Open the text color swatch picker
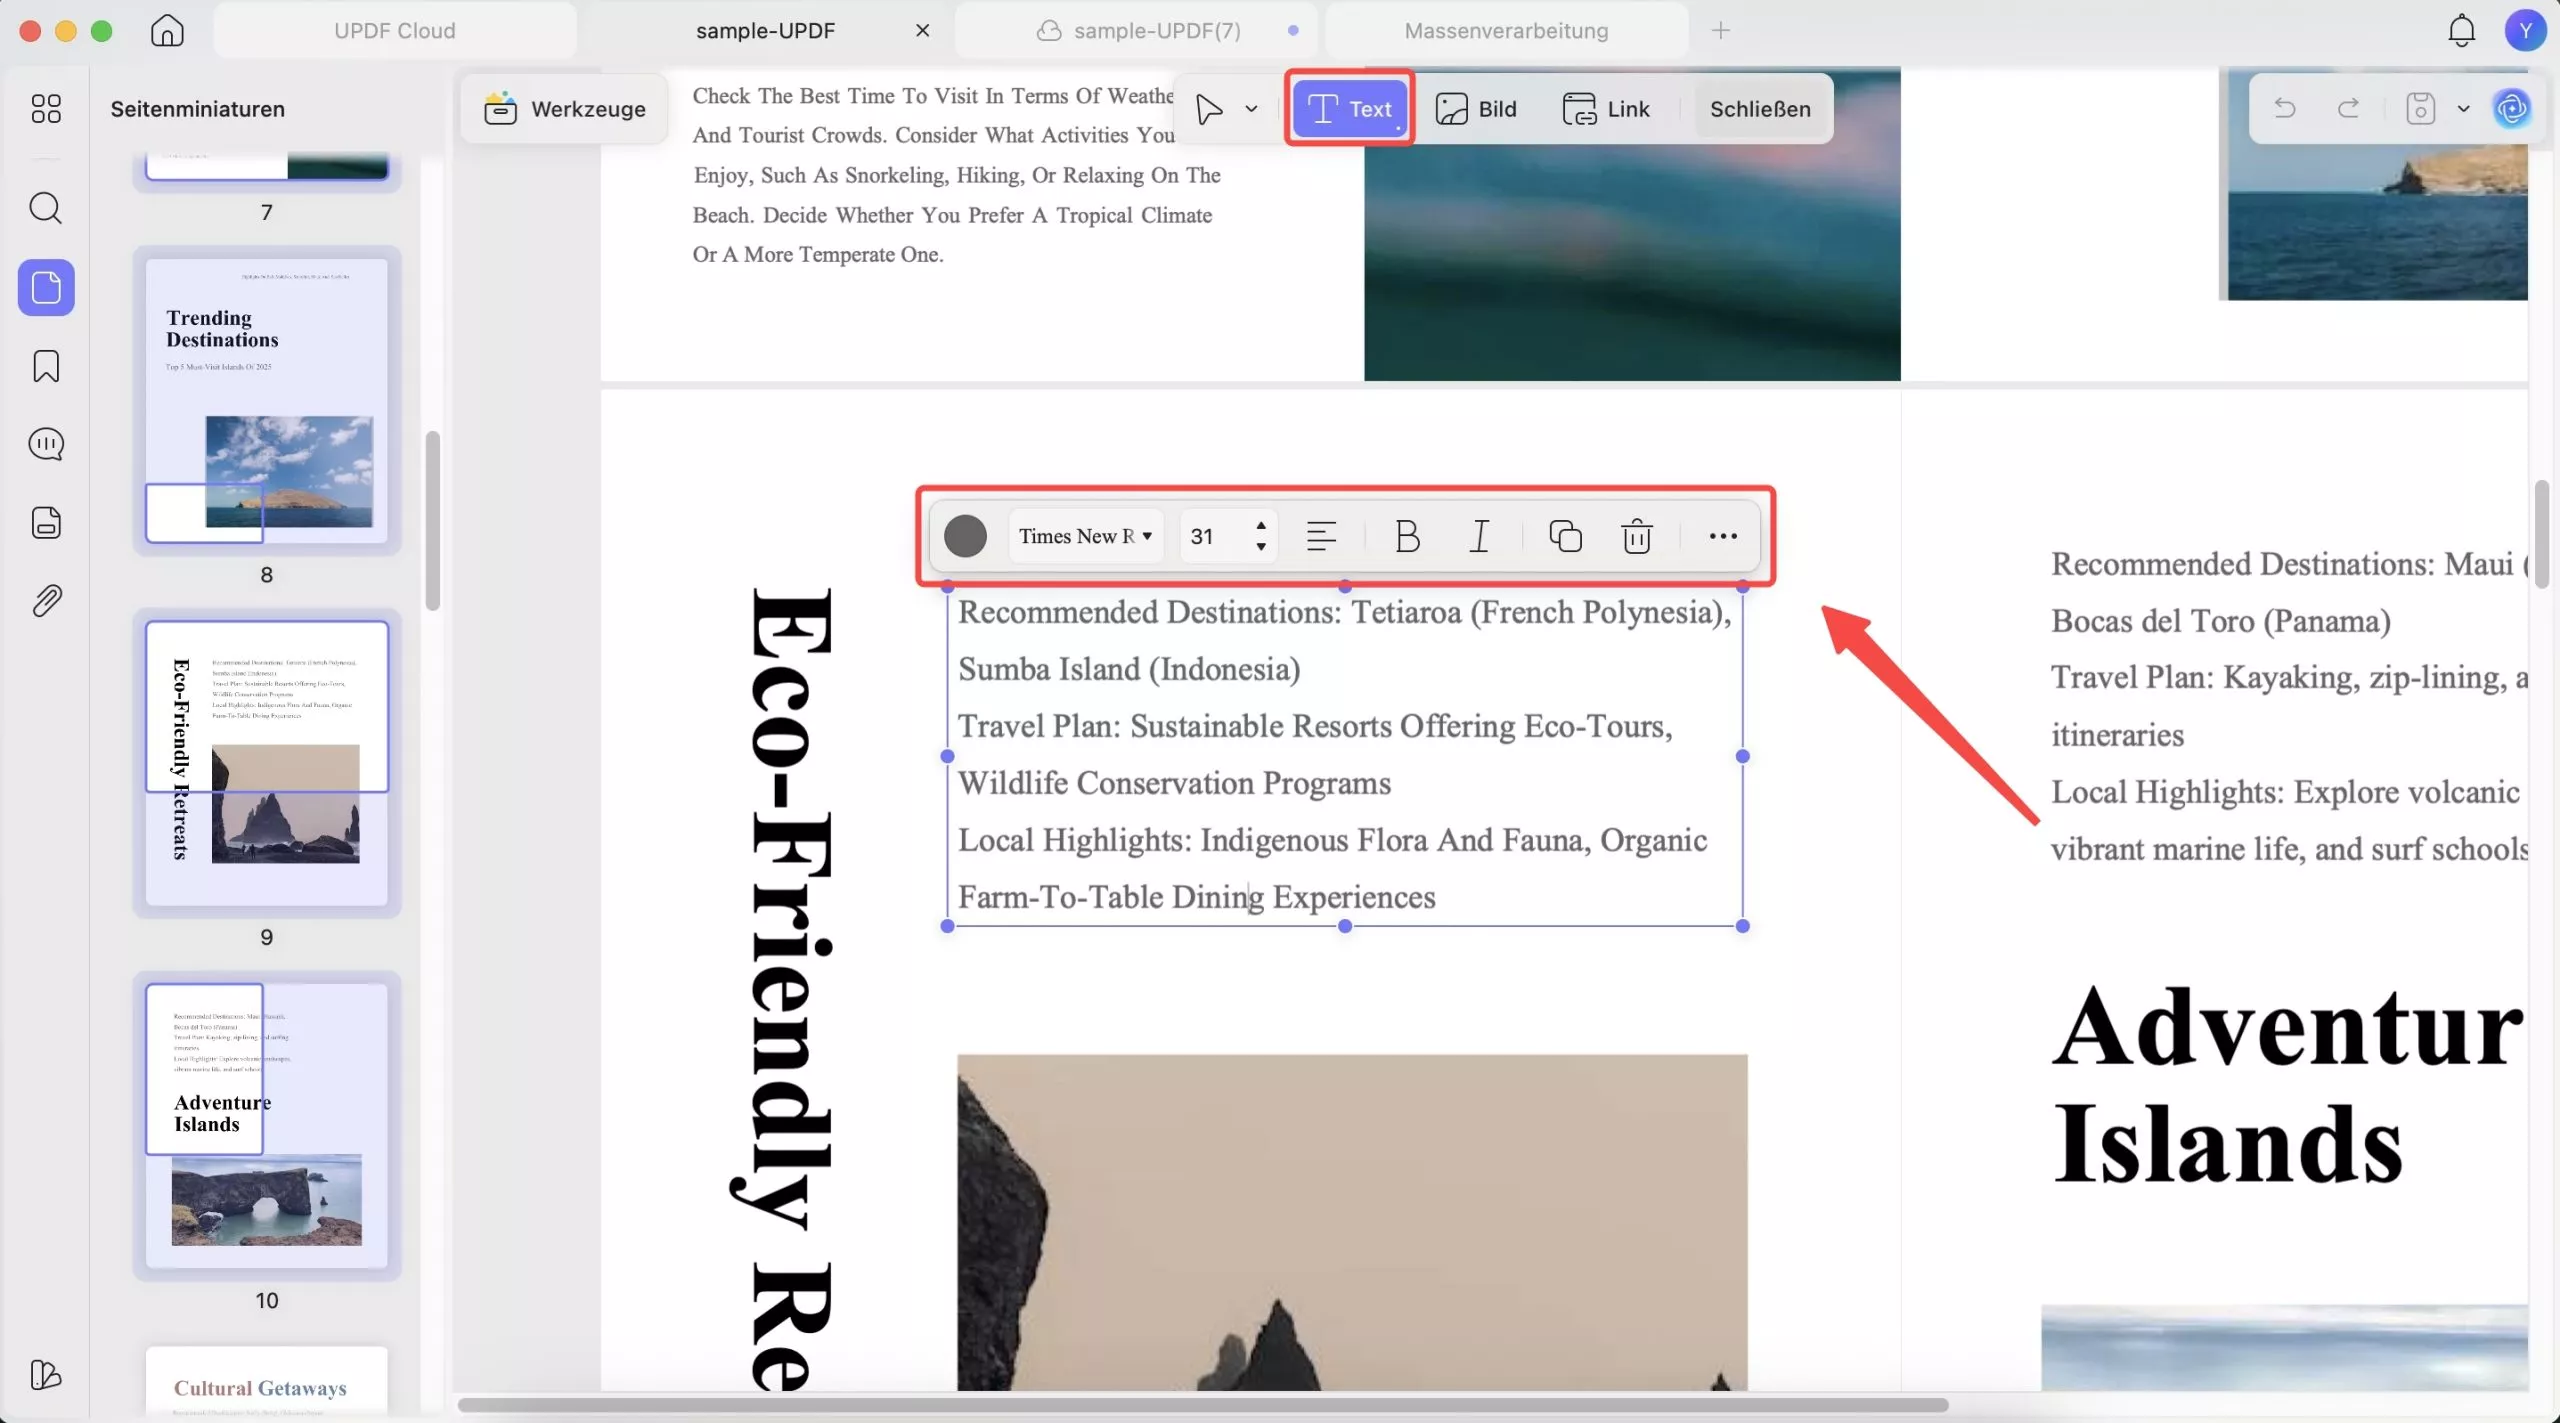 click(964, 536)
